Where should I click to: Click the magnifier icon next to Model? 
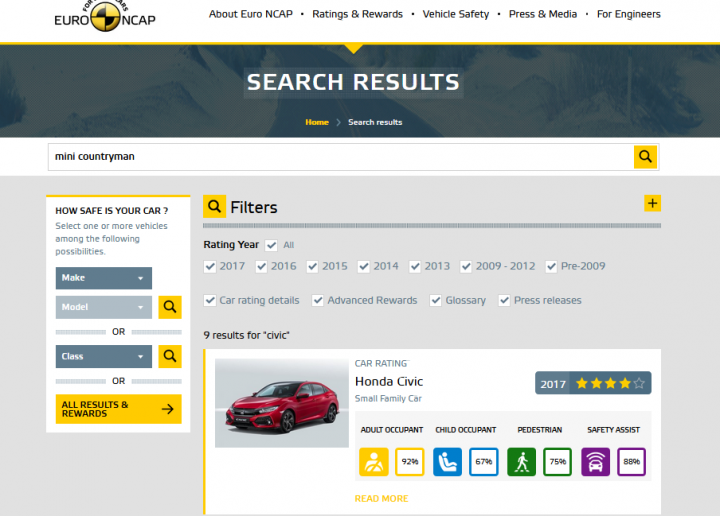coord(170,307)
